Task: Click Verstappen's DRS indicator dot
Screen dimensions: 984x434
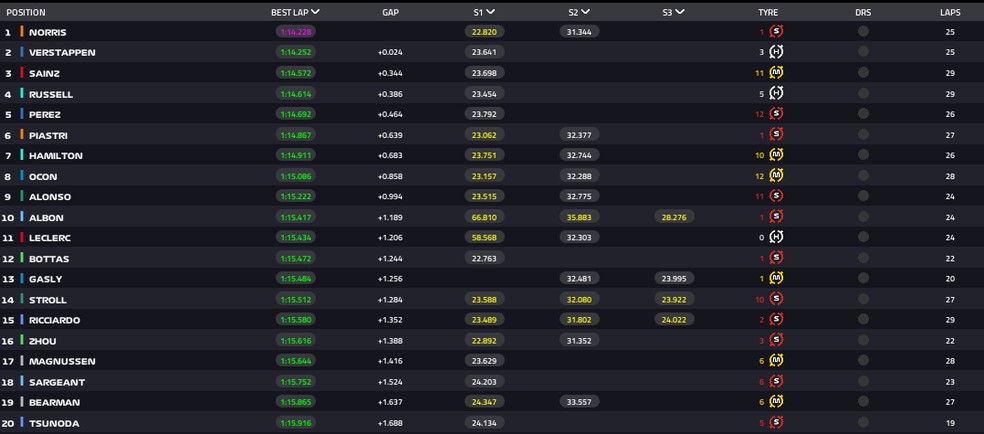Action: [864, 52]
